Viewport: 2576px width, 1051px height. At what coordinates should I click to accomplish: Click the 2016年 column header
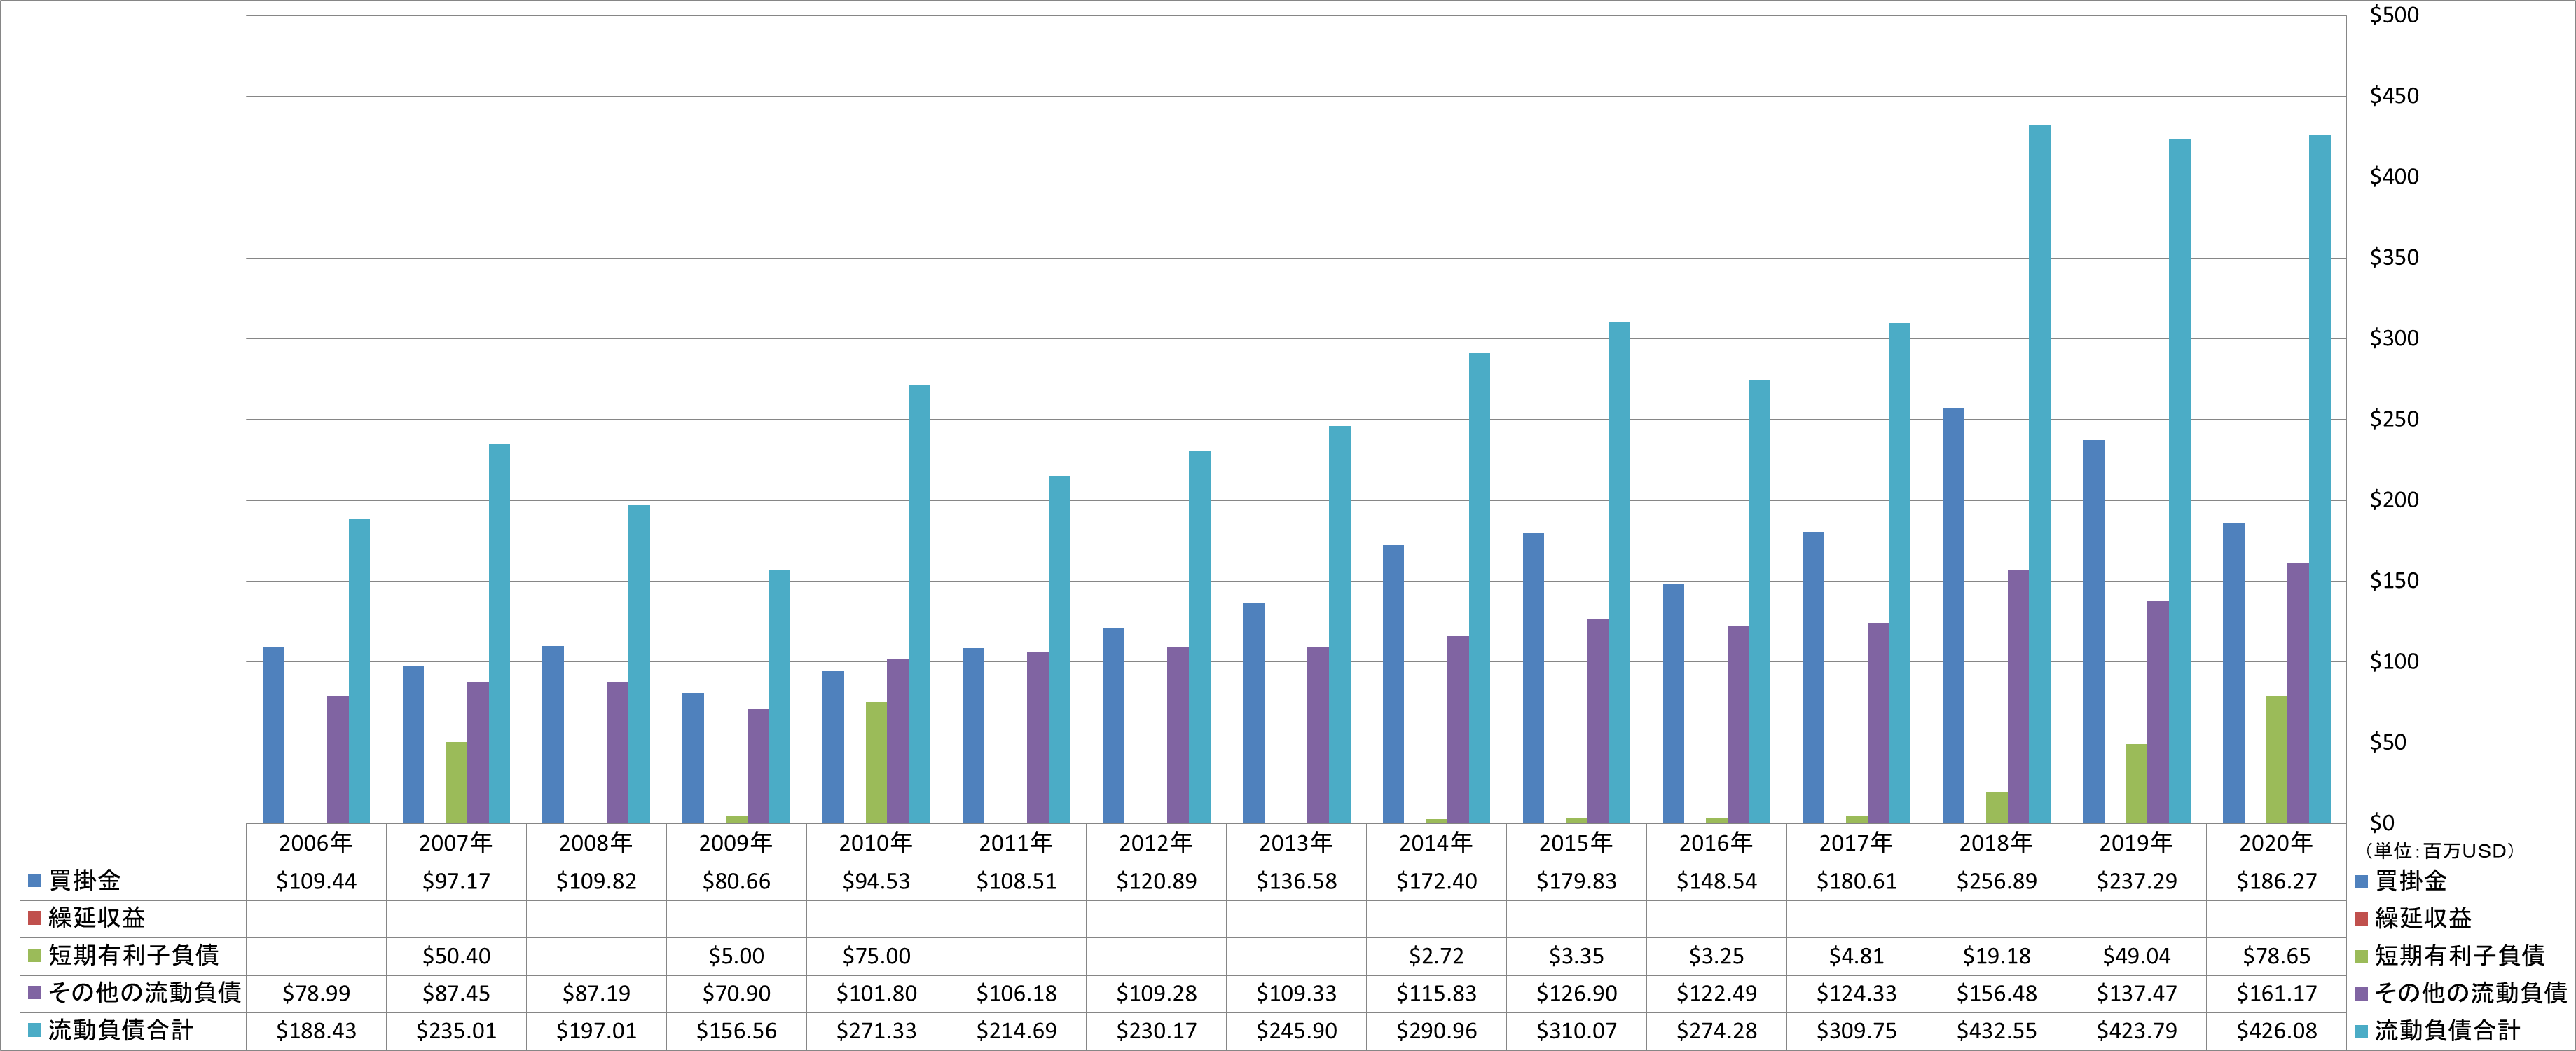point(1716,843)
